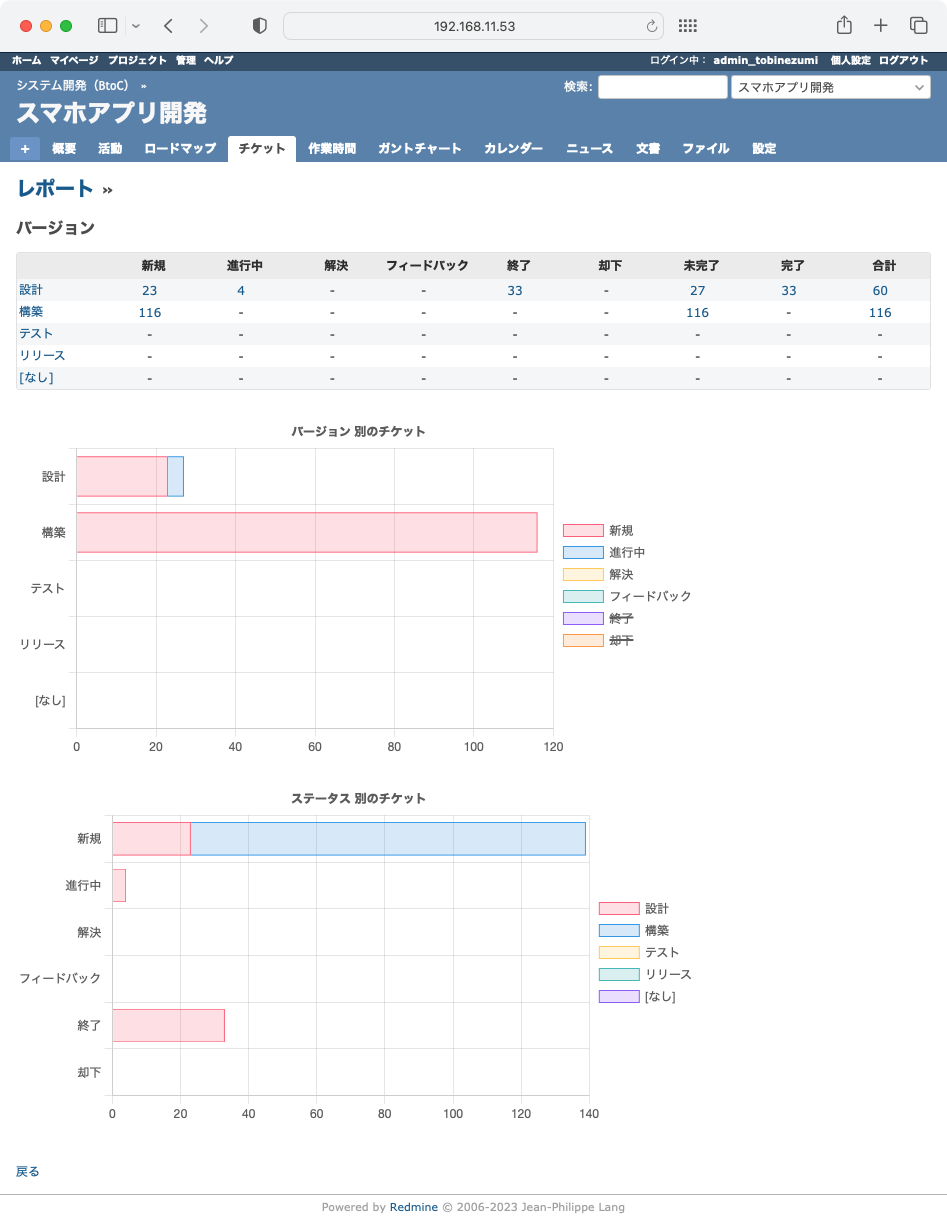The image size is (947, 1218).
Task: Click the share icon in the browser toolbar
Action: 843,25
